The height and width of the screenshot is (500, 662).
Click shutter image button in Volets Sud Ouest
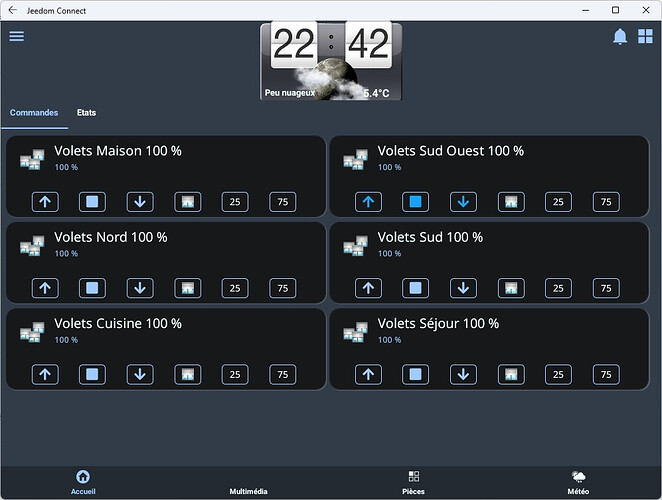[511, 202]
